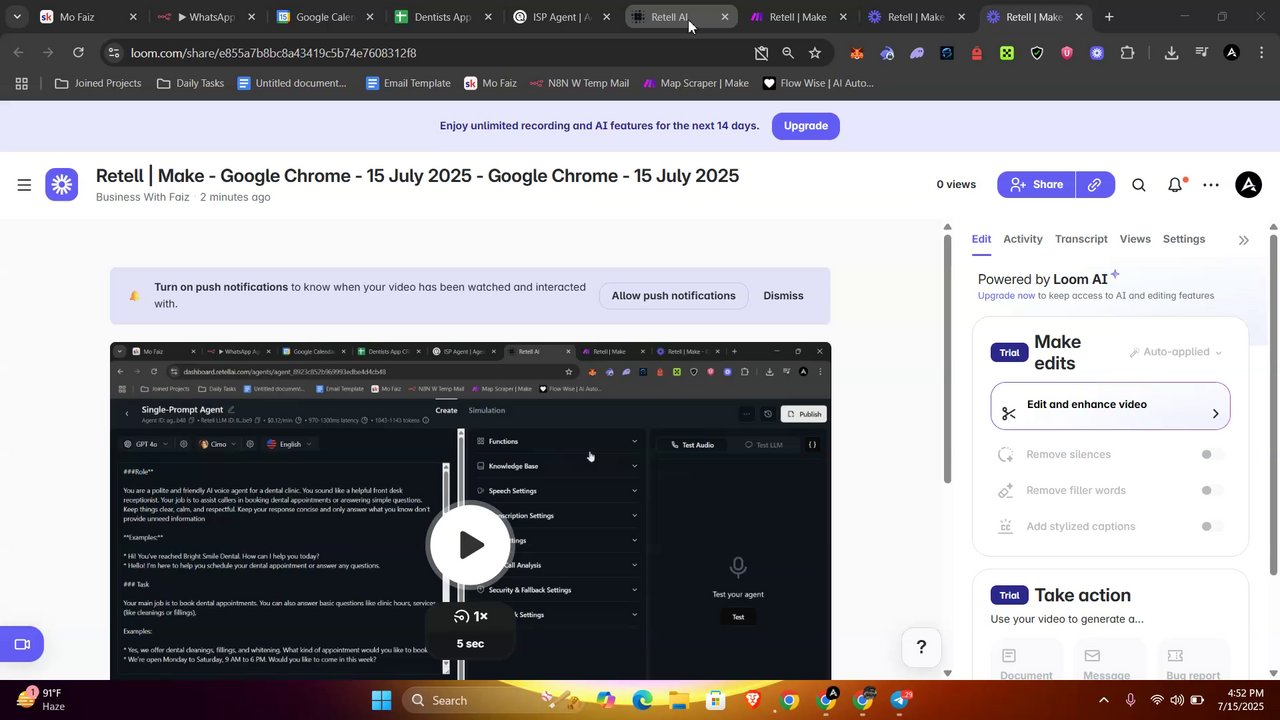Open Edit and enhance video

[1110, 406]
